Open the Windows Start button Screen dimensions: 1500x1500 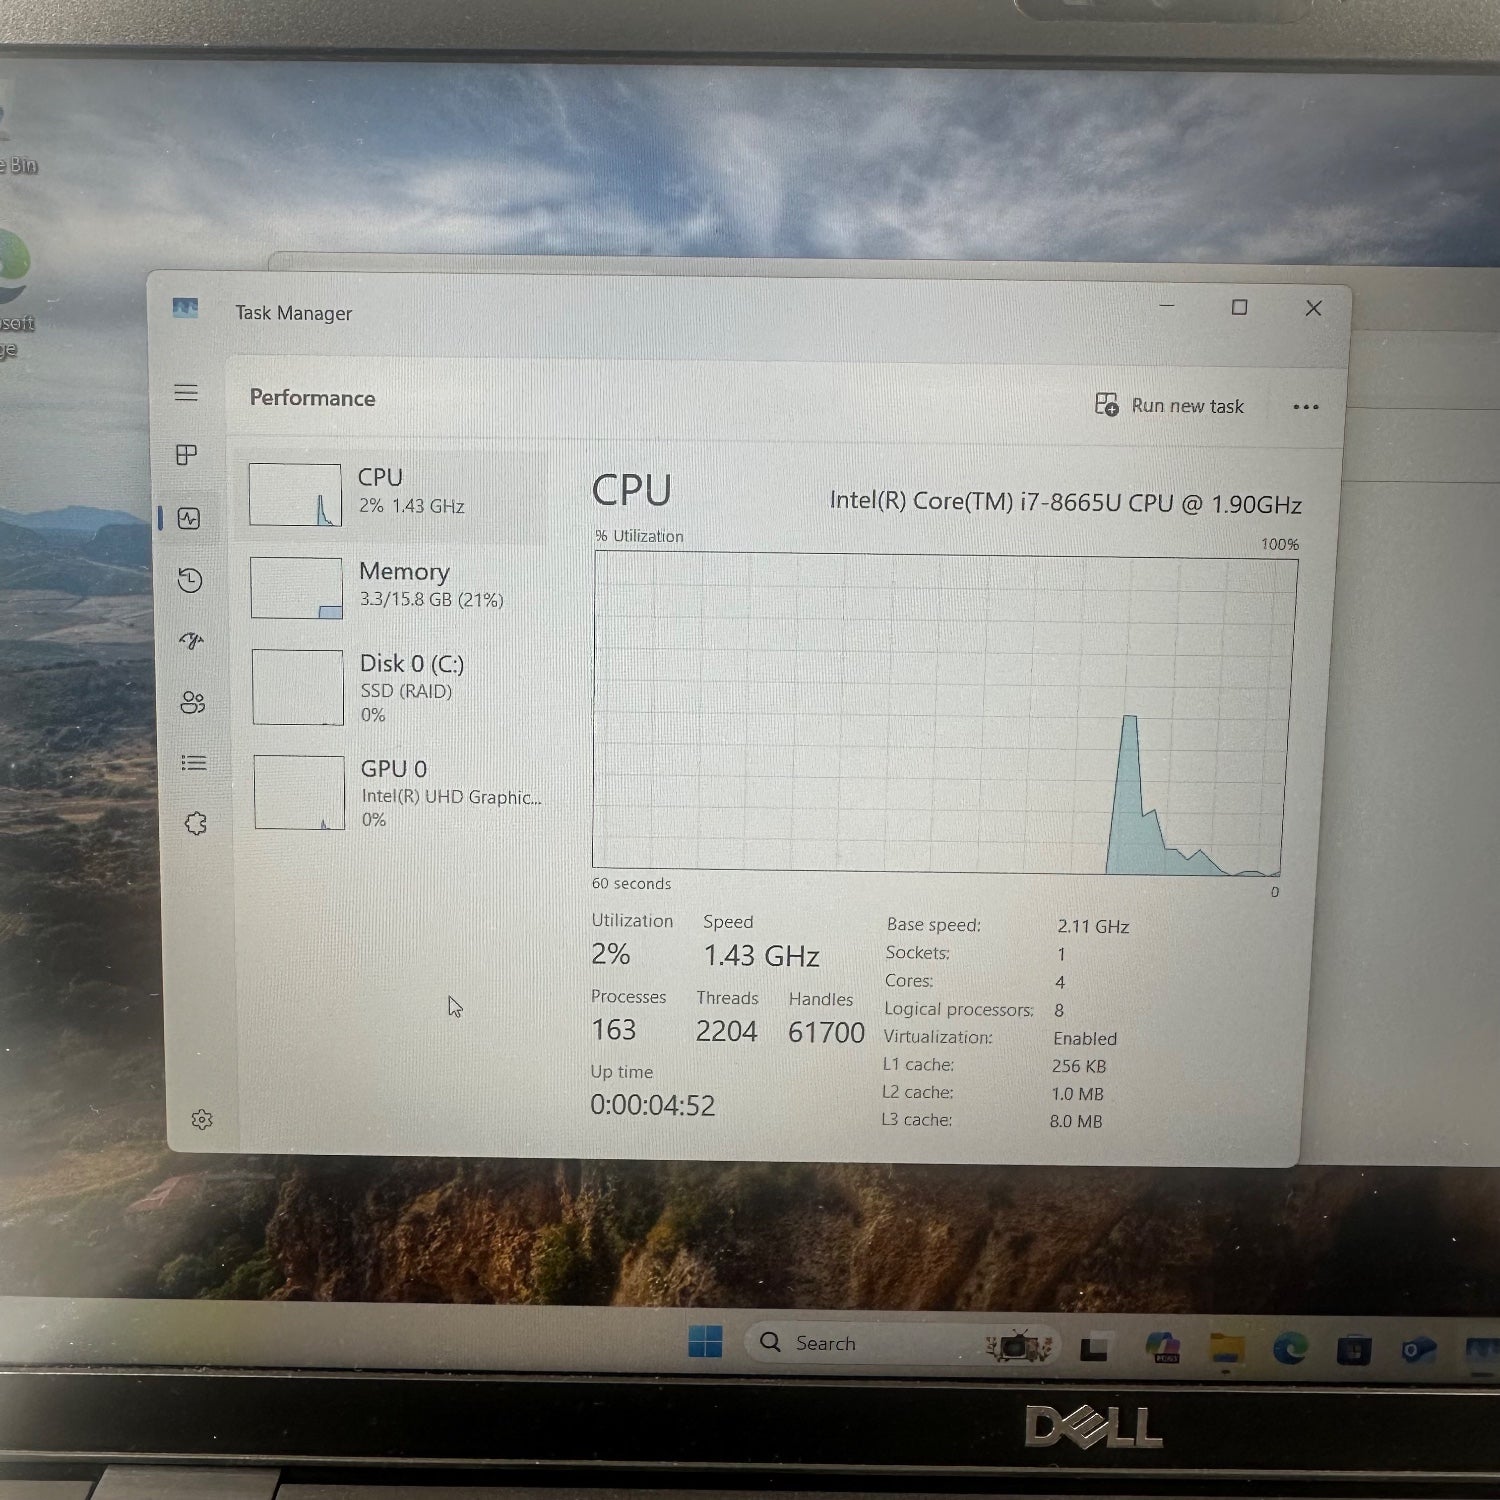(x=705, y=1342)
